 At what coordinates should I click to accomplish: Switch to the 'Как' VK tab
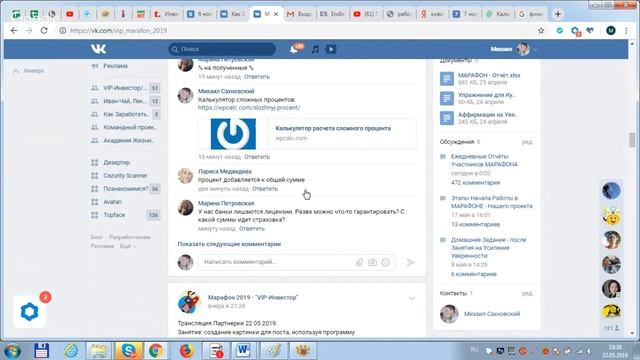(233, 14)
